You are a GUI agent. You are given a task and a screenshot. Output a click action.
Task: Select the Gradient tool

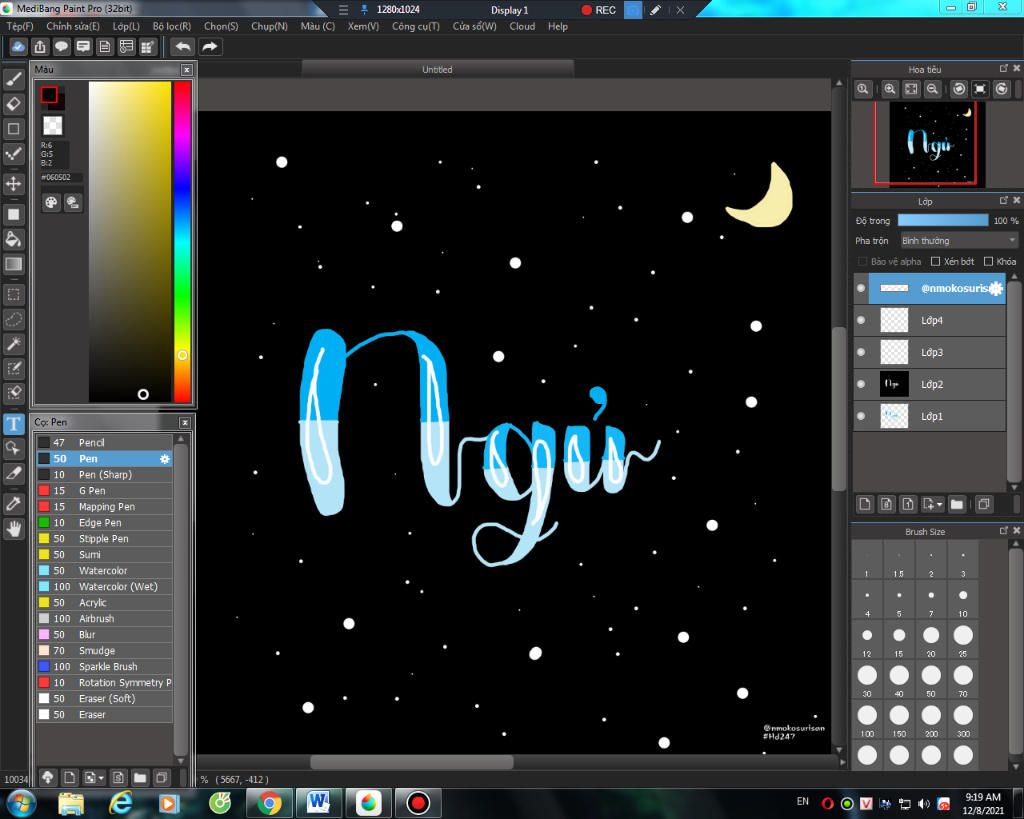[14, 264]
